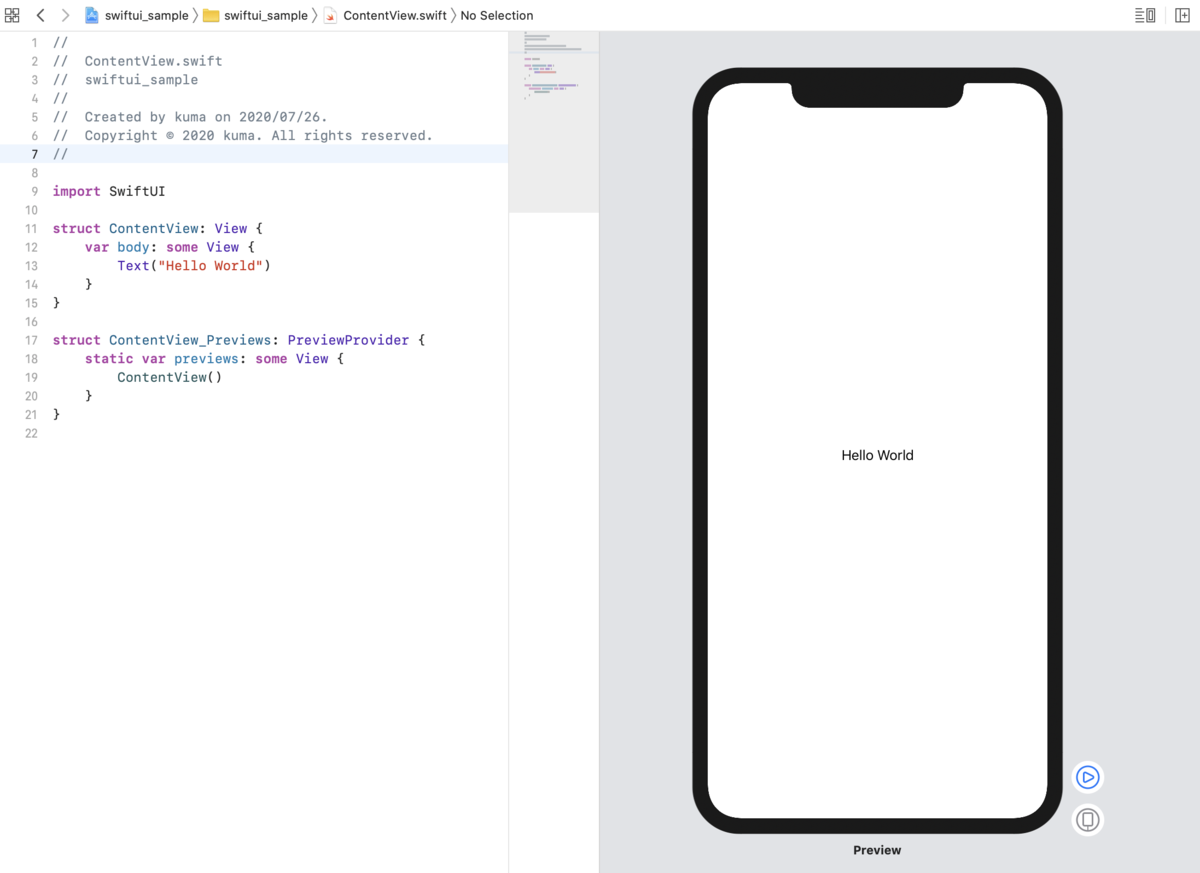
Task: Click the "// ContentView.swift" comment line
Action: 138,61
